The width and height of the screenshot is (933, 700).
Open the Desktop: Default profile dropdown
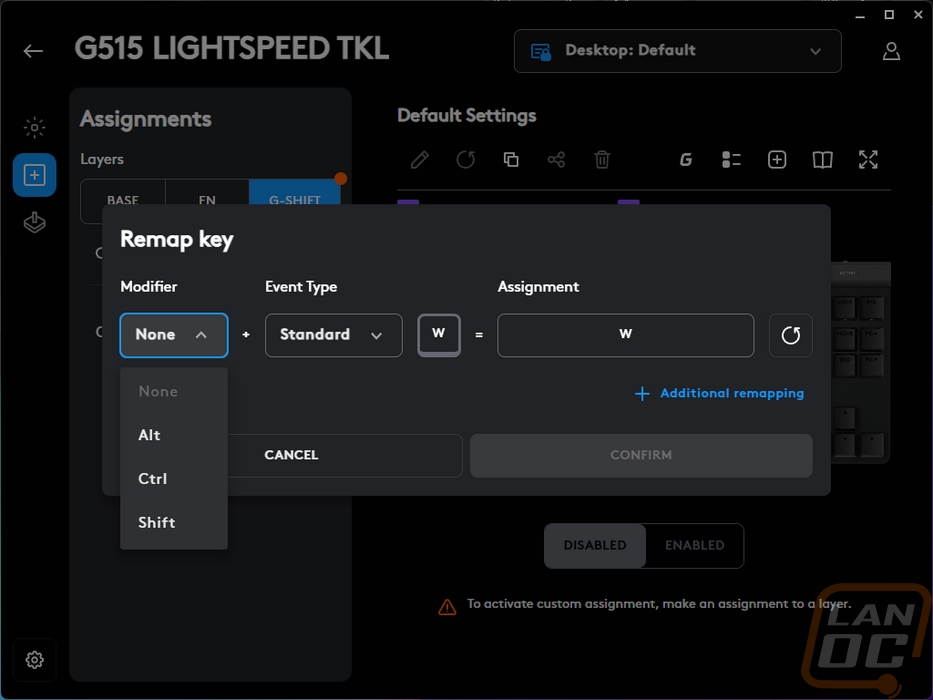[678, 51]
